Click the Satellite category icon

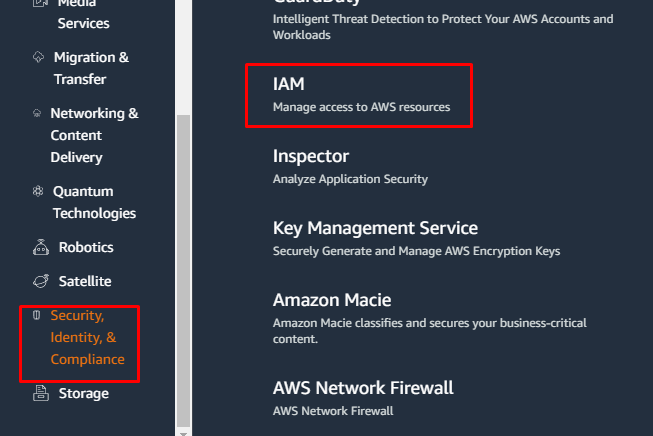(40, 282)
